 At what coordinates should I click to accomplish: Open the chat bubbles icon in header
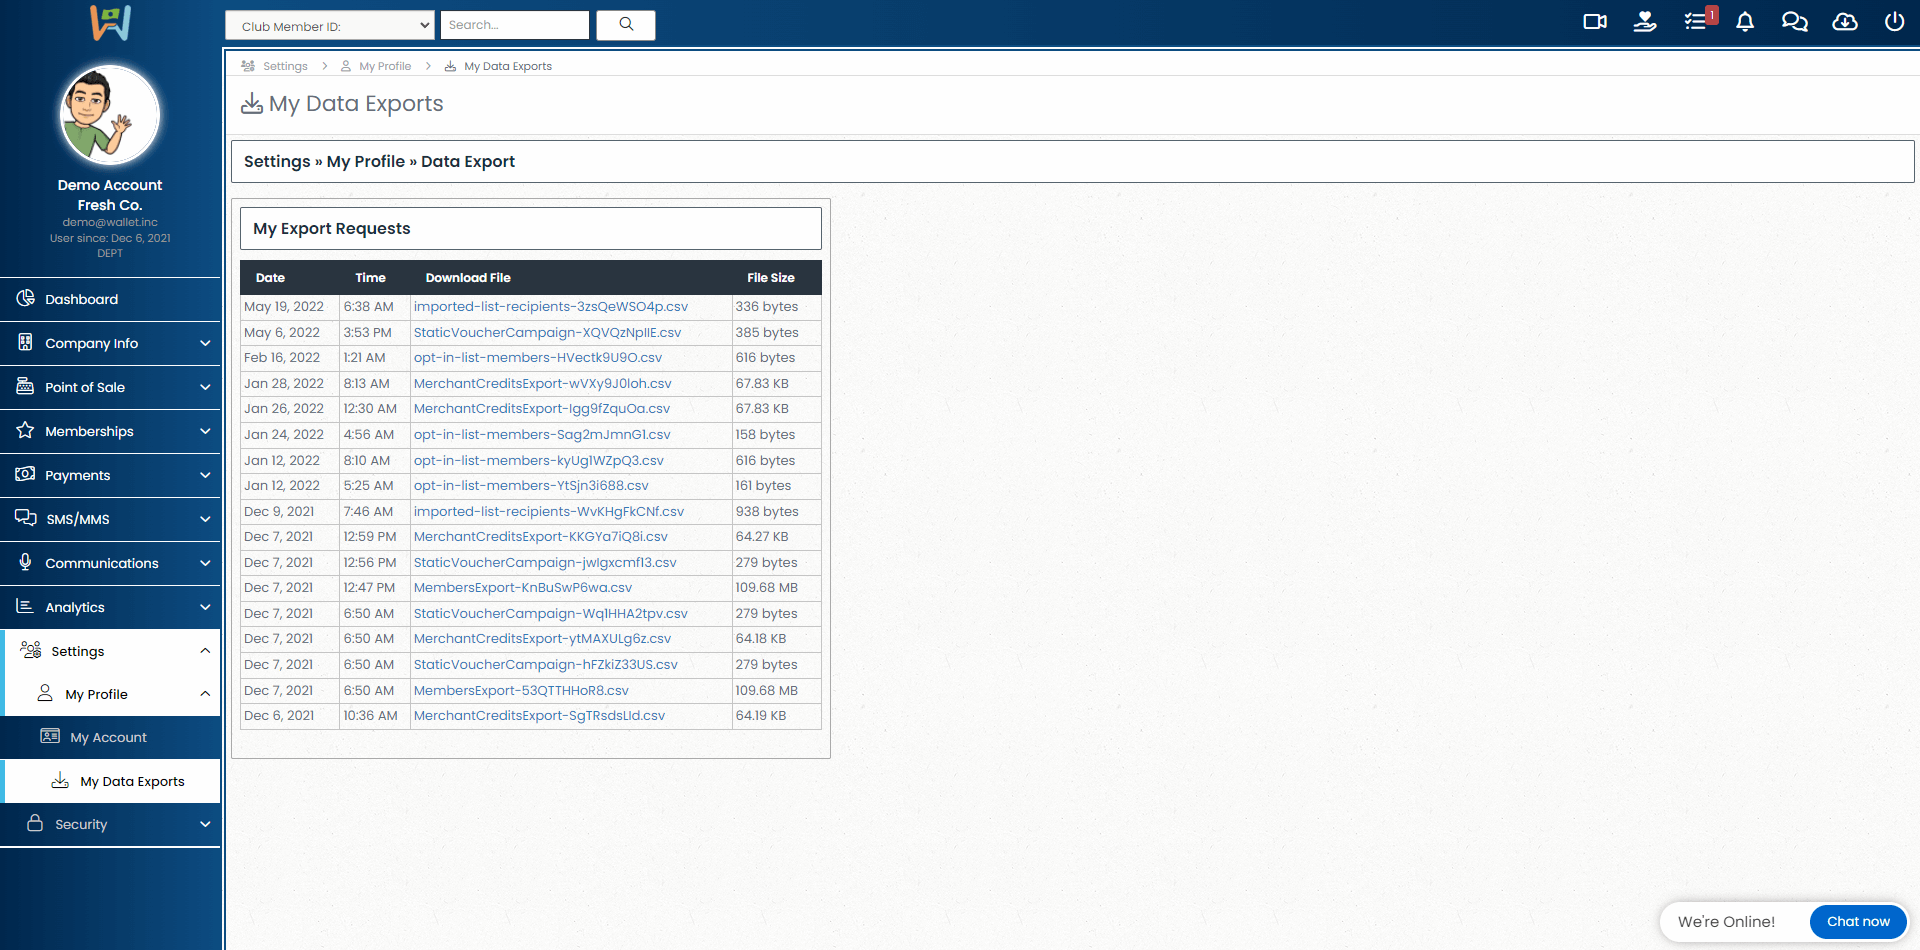(1794, 22)
